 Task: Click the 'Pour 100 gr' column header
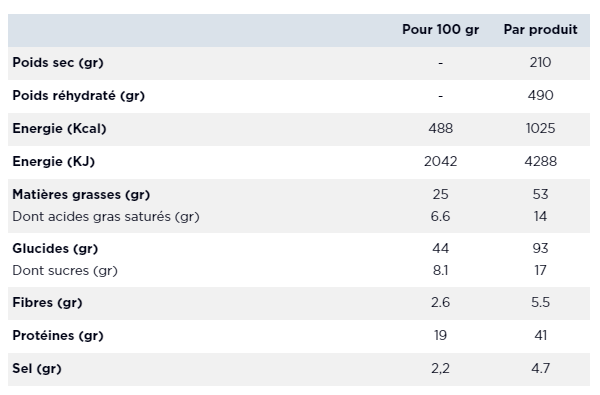[440, 29]
